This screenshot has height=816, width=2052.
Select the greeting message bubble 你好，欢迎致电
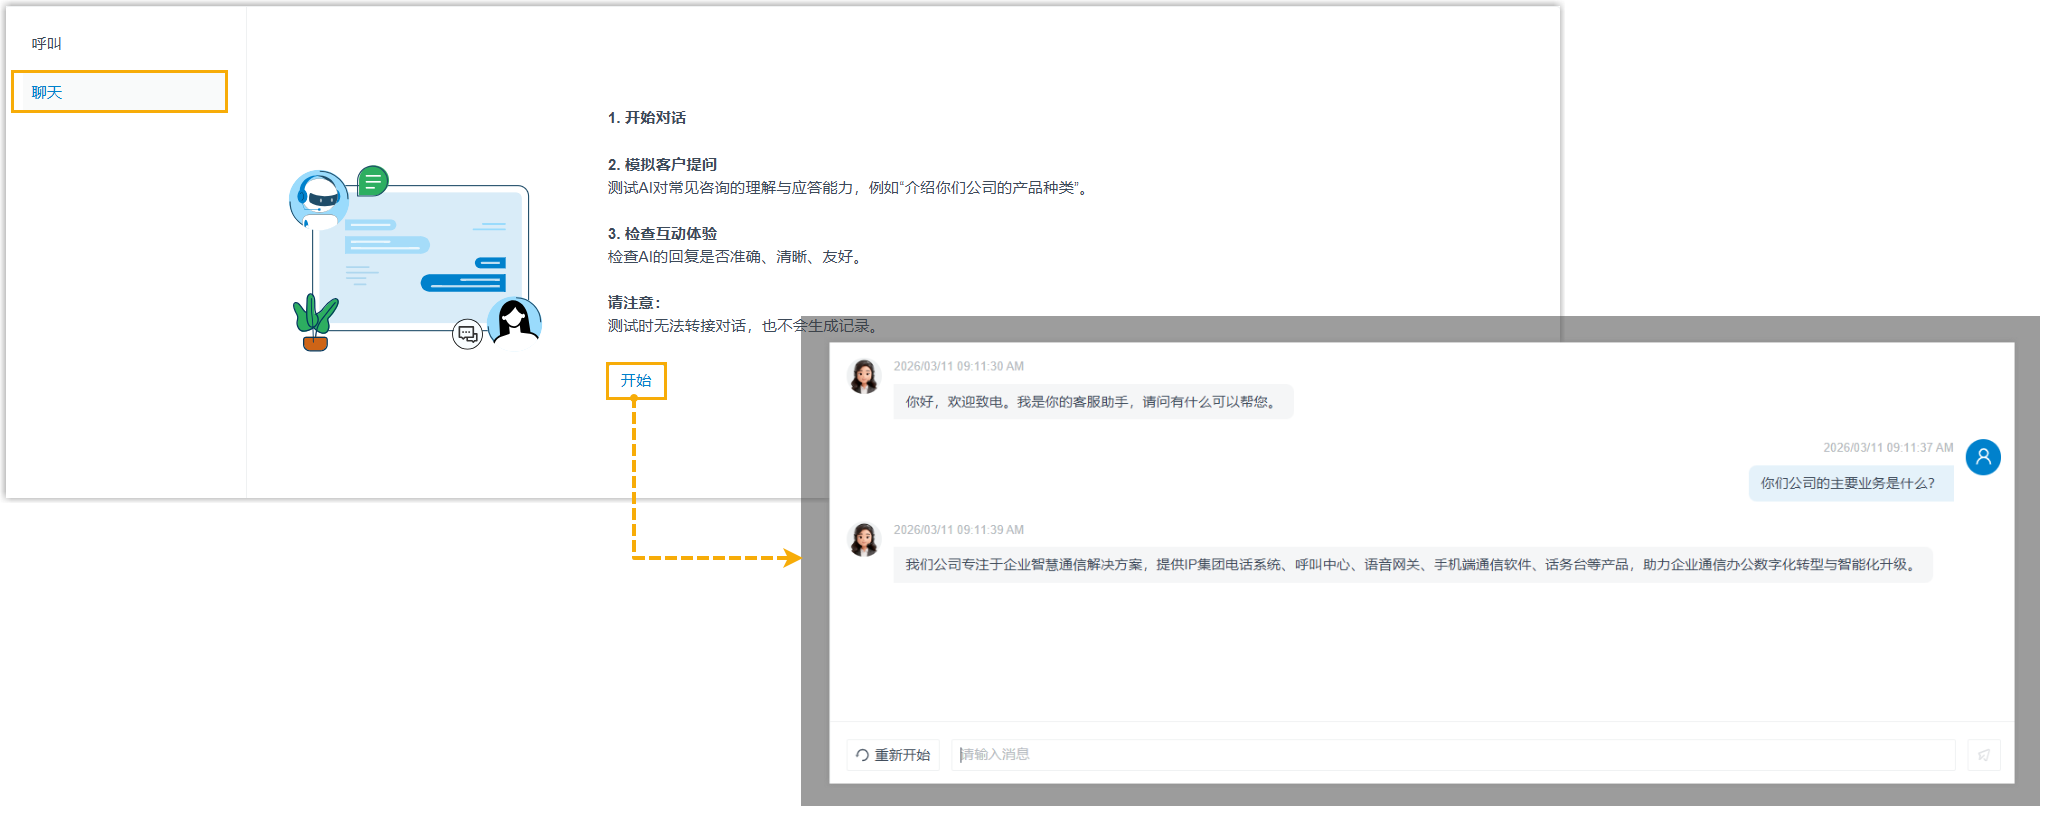pos(1092,402)
